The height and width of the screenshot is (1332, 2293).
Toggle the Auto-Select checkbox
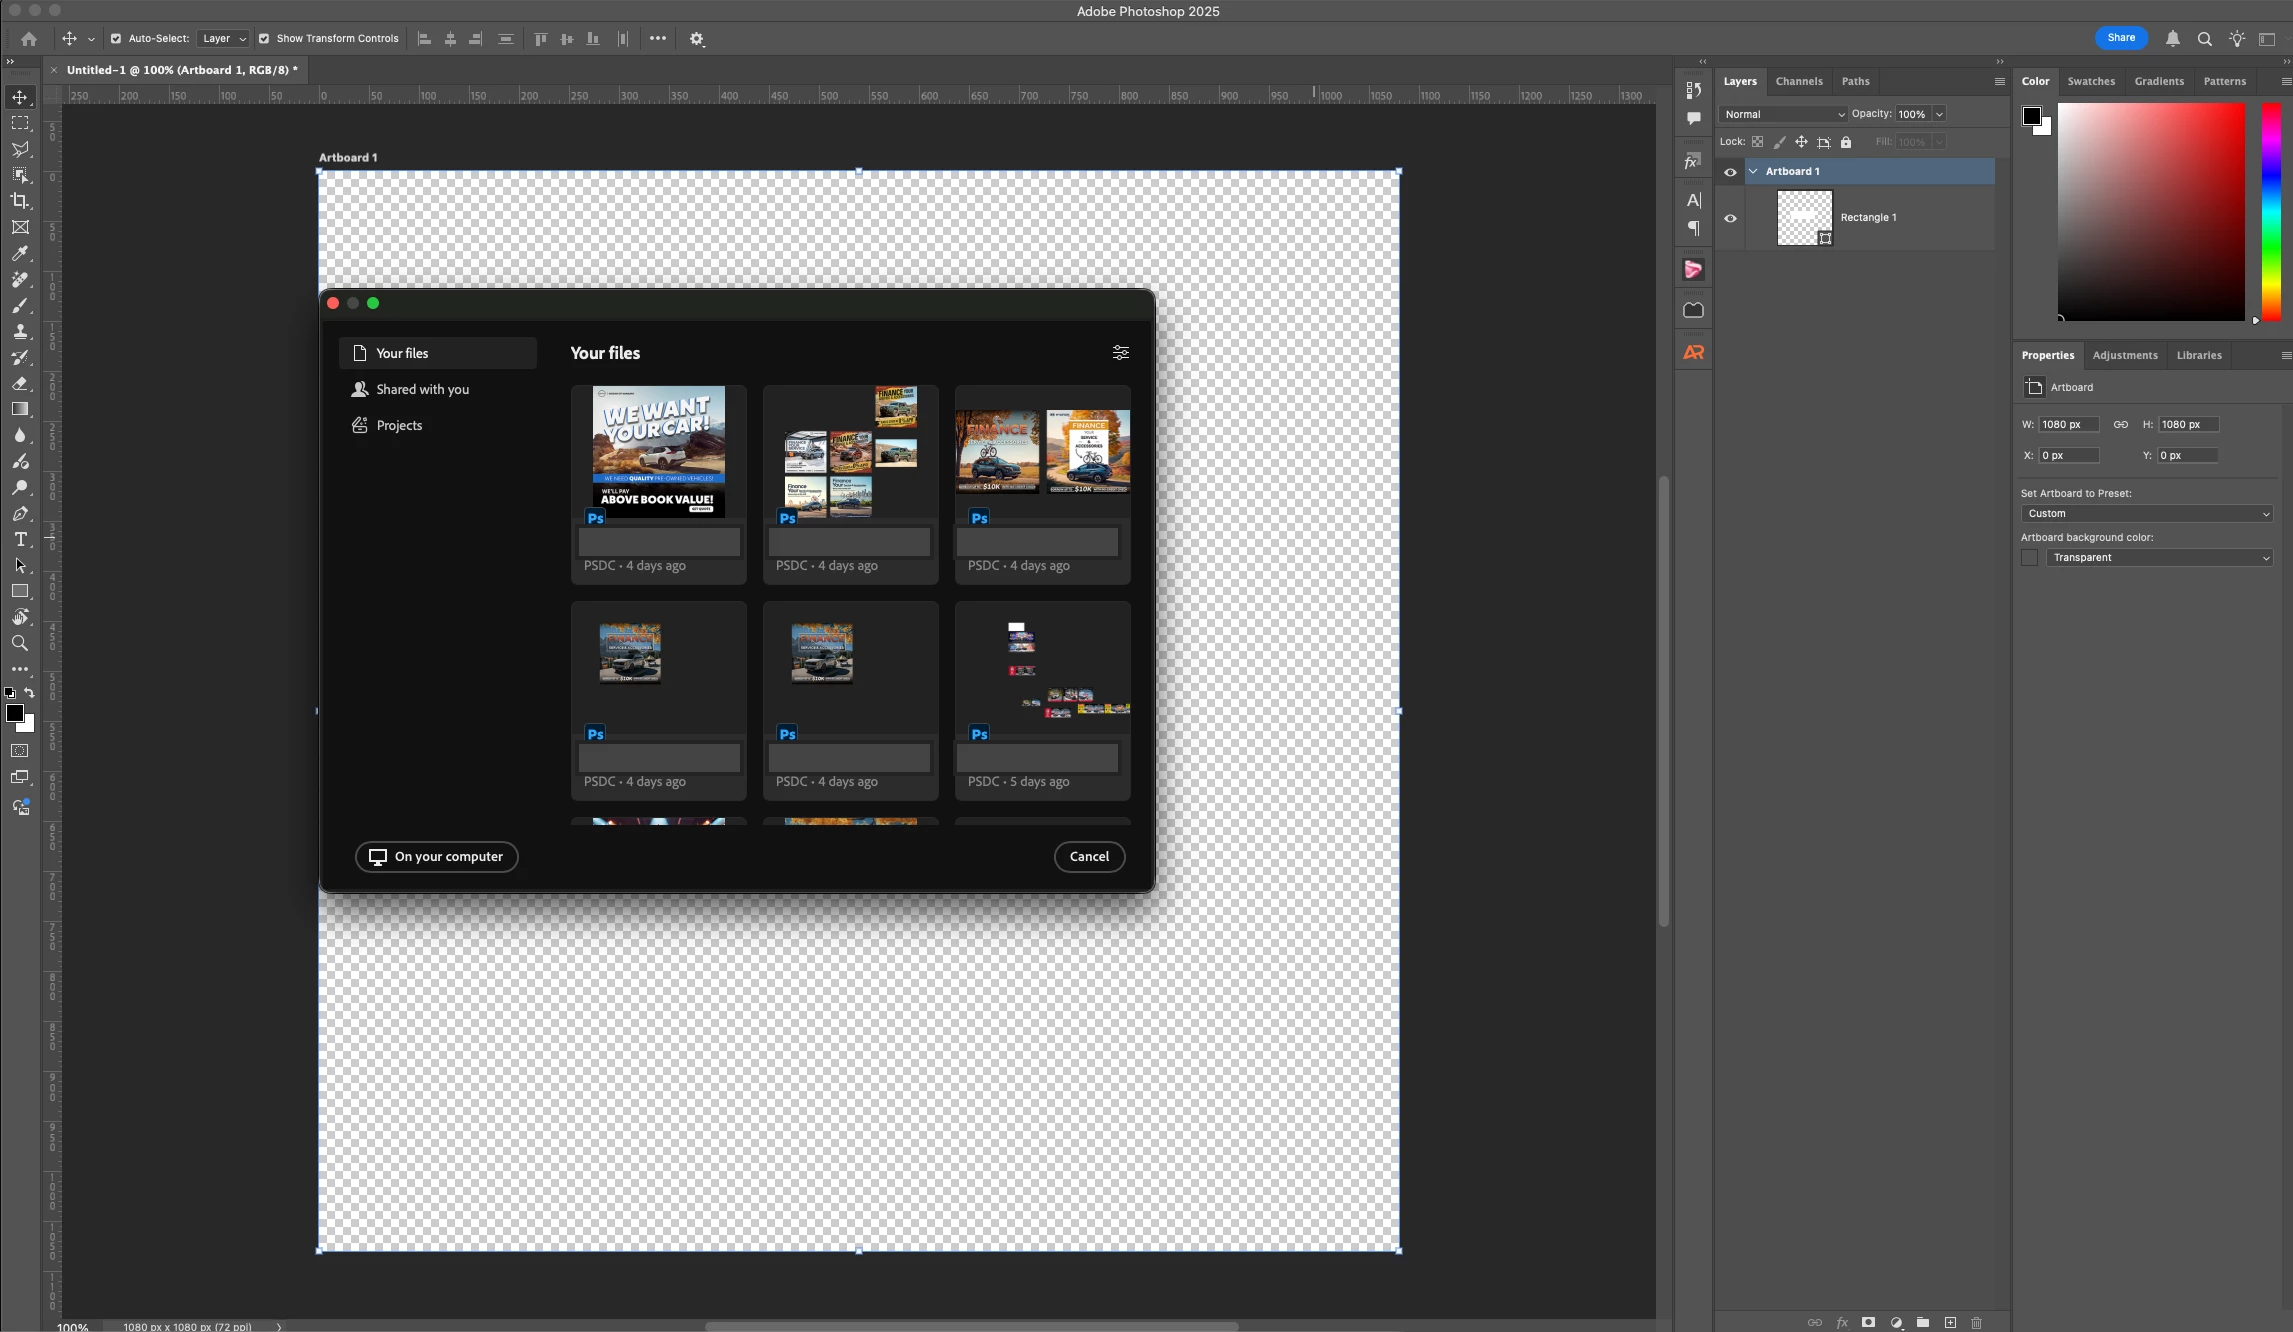point(116,39)
